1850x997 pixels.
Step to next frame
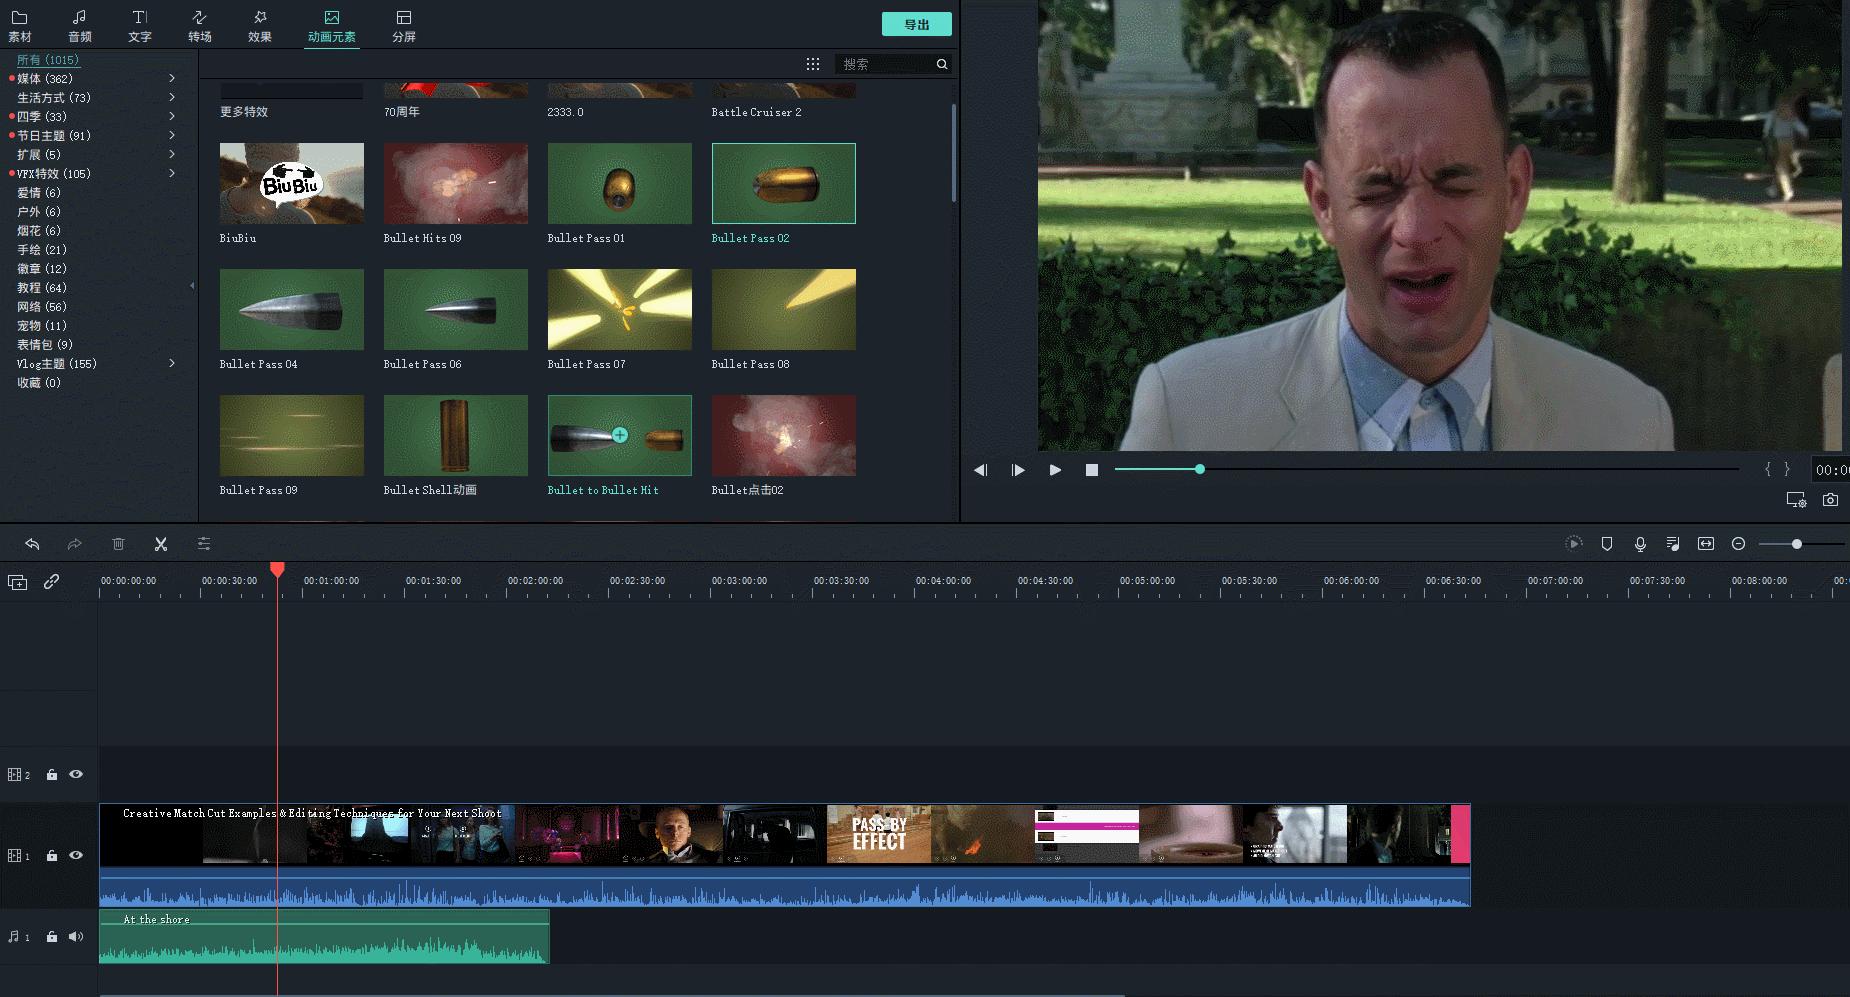click(x=1018, y=470)
